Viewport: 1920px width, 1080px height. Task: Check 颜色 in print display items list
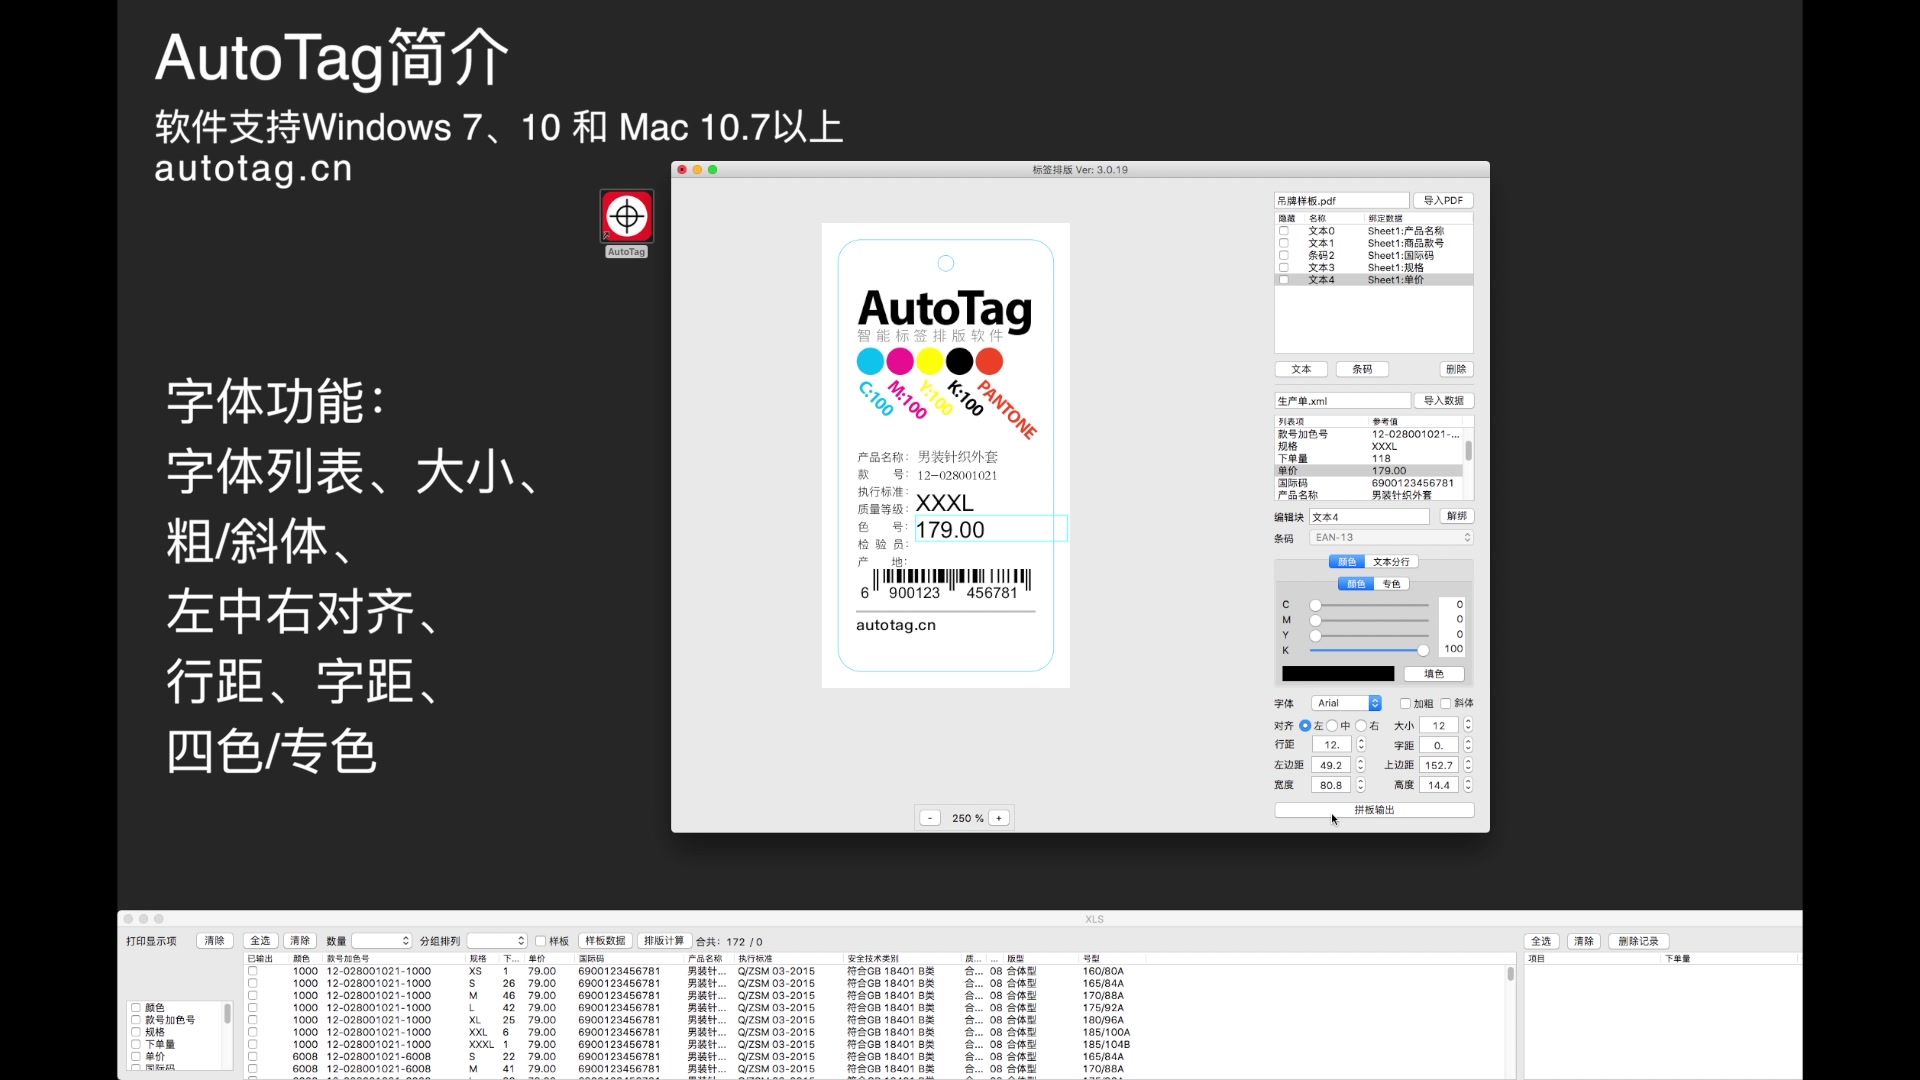[x=136, y=1008]
